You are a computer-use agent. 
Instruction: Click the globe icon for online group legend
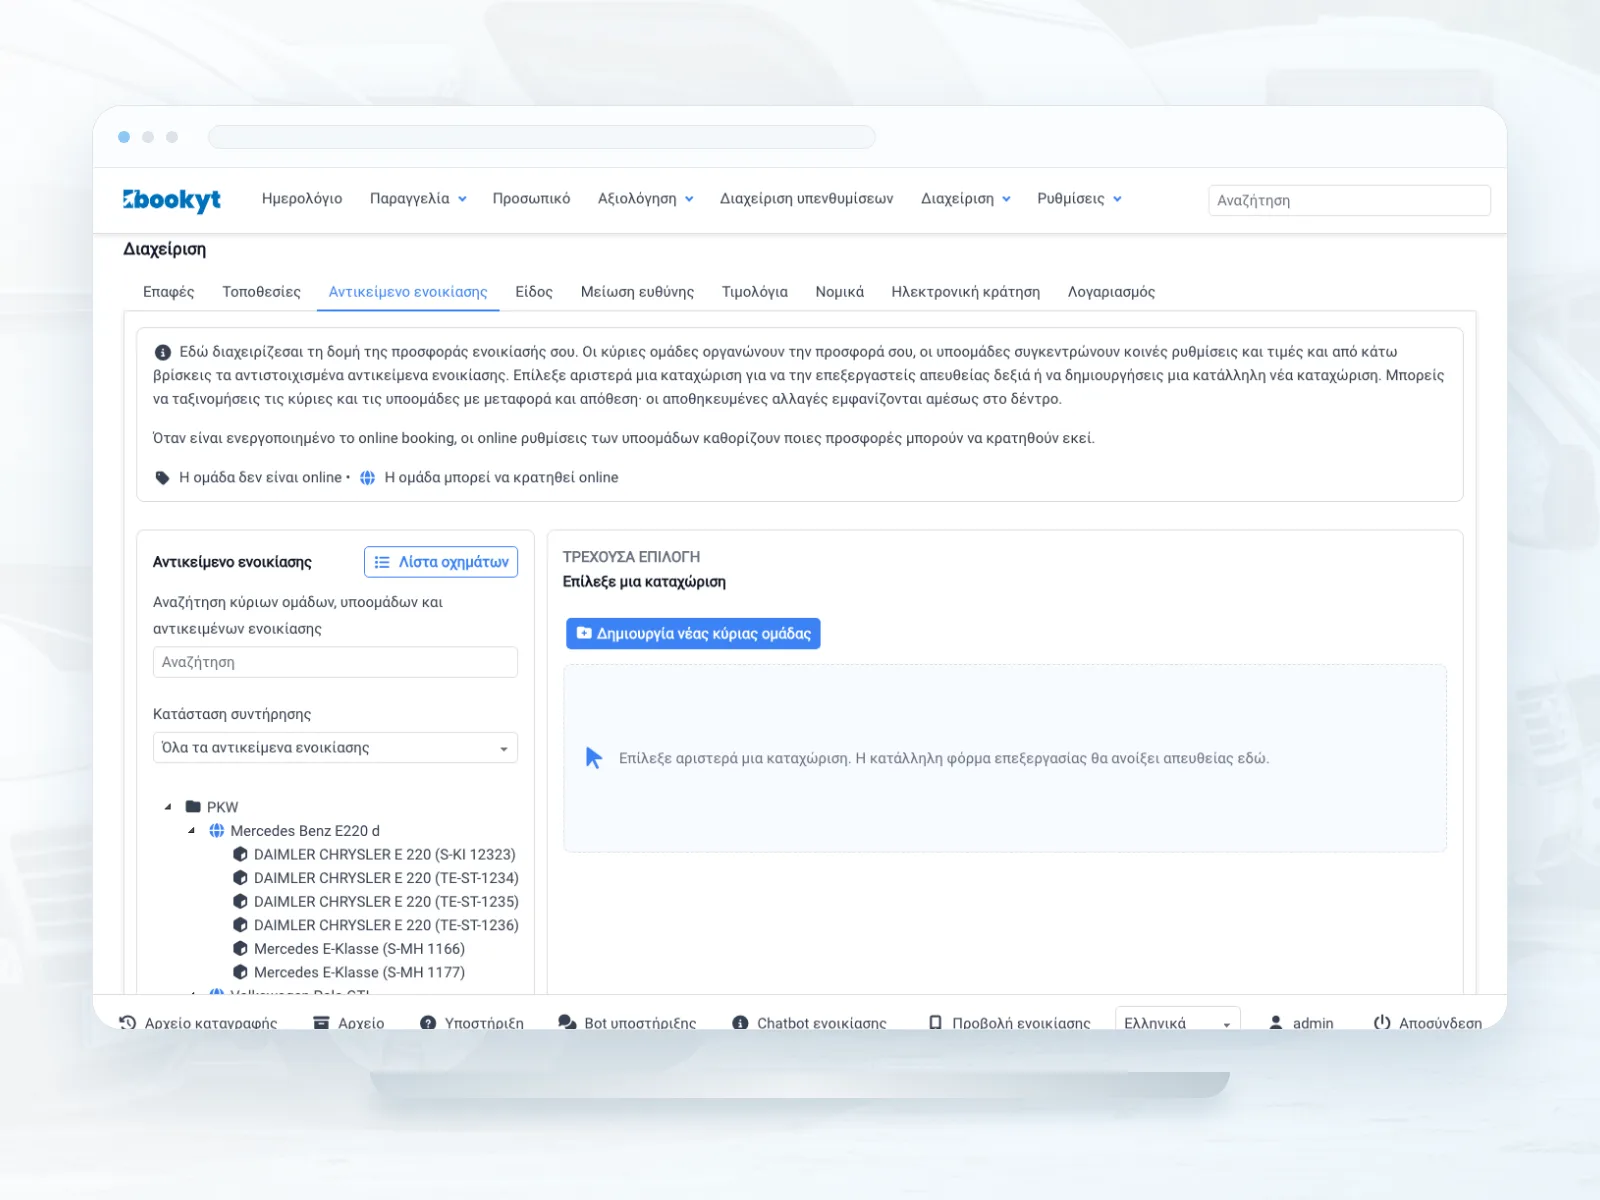(x=367, y=478)
